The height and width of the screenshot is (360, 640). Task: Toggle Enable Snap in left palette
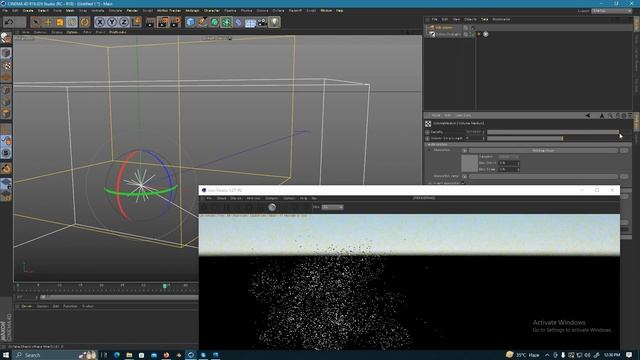click(x=6, y=168)
